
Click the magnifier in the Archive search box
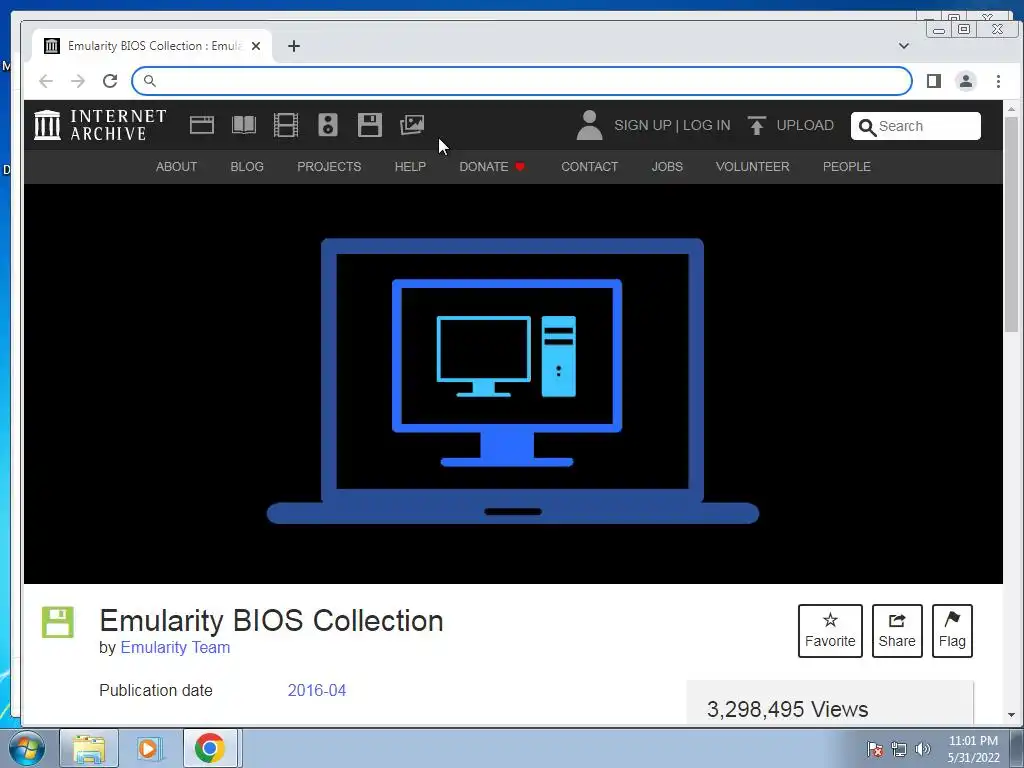[867, 127]
